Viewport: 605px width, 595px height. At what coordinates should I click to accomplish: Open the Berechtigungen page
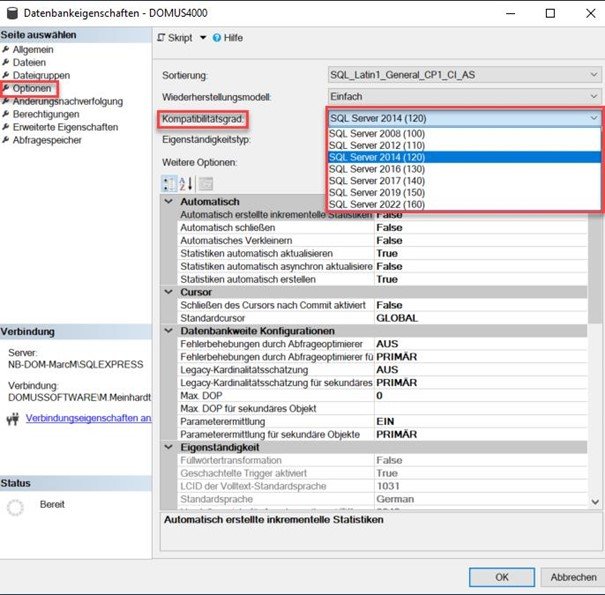point(46,114)
